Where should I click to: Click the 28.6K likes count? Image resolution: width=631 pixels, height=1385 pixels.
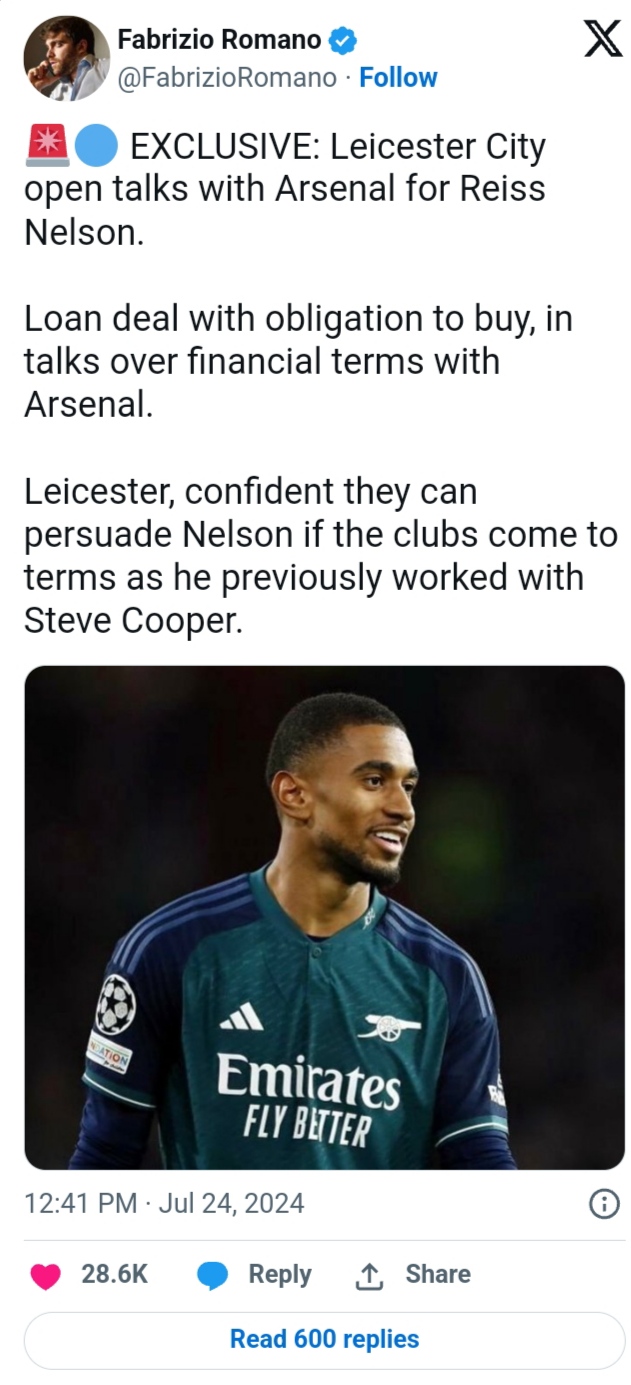[x=114, y=1275]
